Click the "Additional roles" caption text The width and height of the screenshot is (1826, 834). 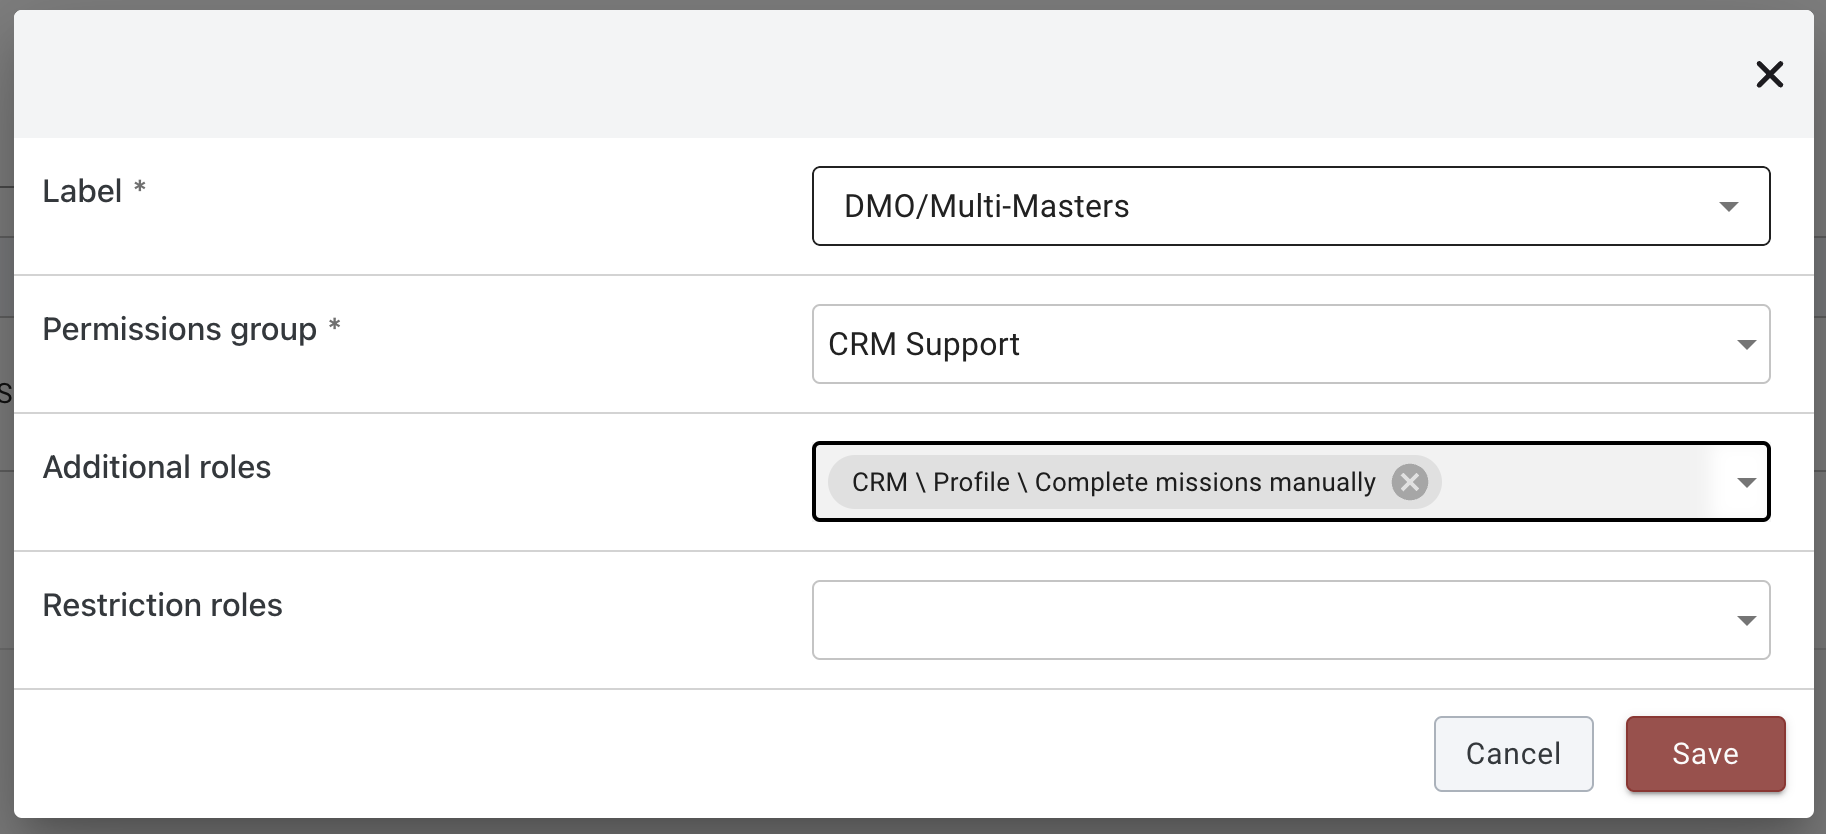[x=157, y=467]
